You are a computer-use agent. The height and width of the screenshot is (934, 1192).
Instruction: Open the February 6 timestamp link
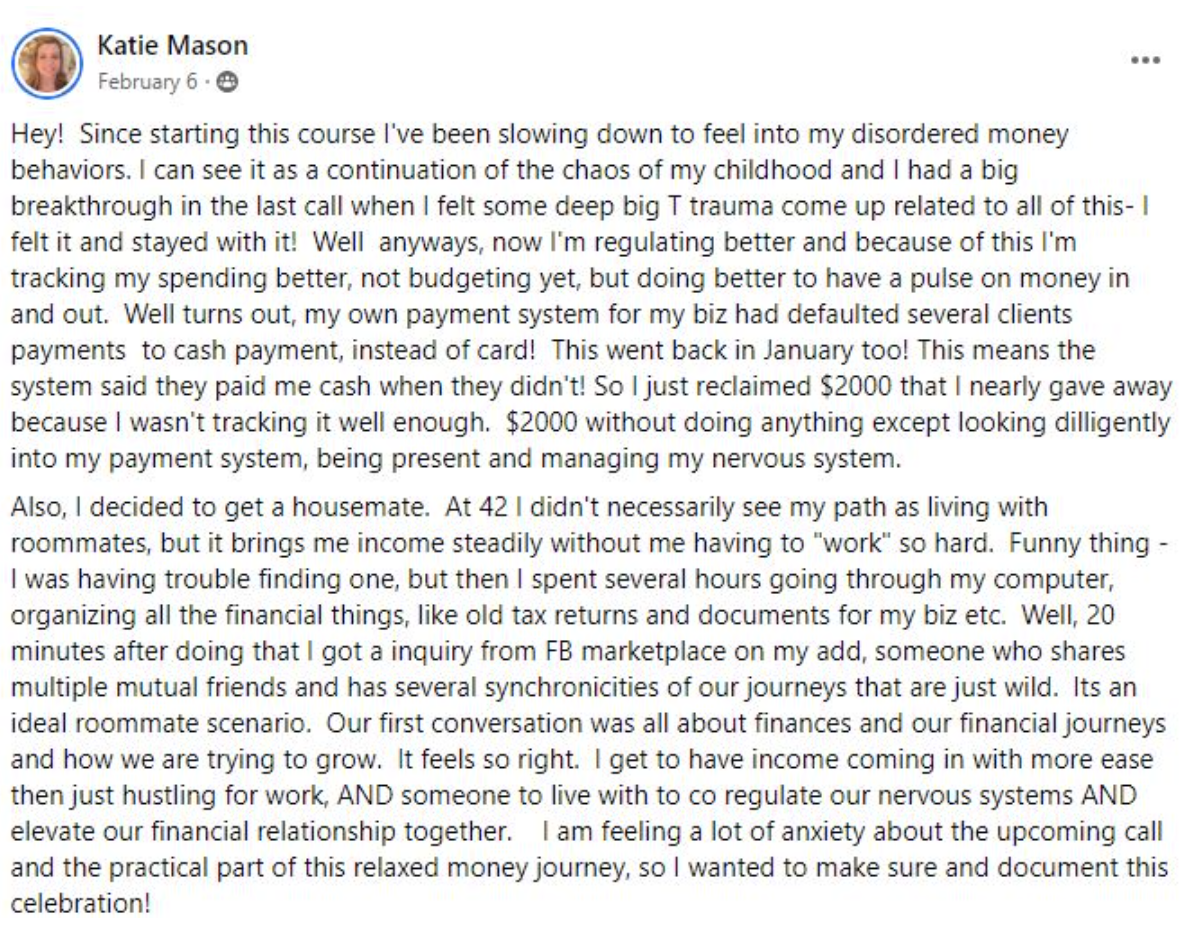[x=147, y=81]
